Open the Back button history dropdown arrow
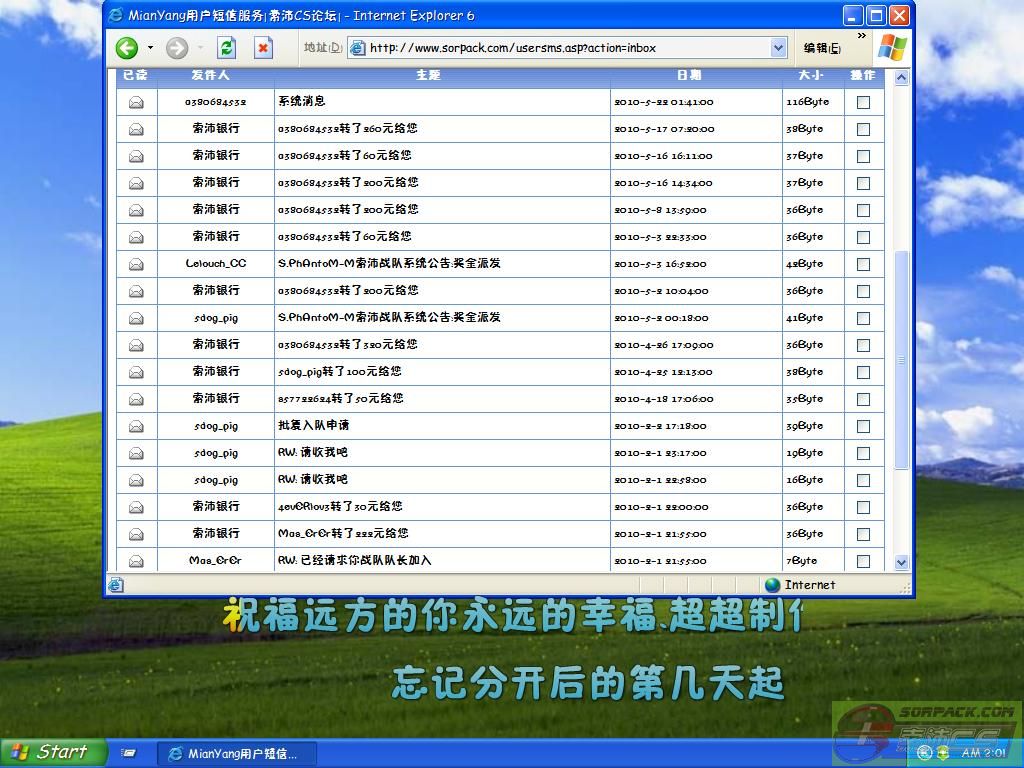1024x768 pixels. pos(151,48)
